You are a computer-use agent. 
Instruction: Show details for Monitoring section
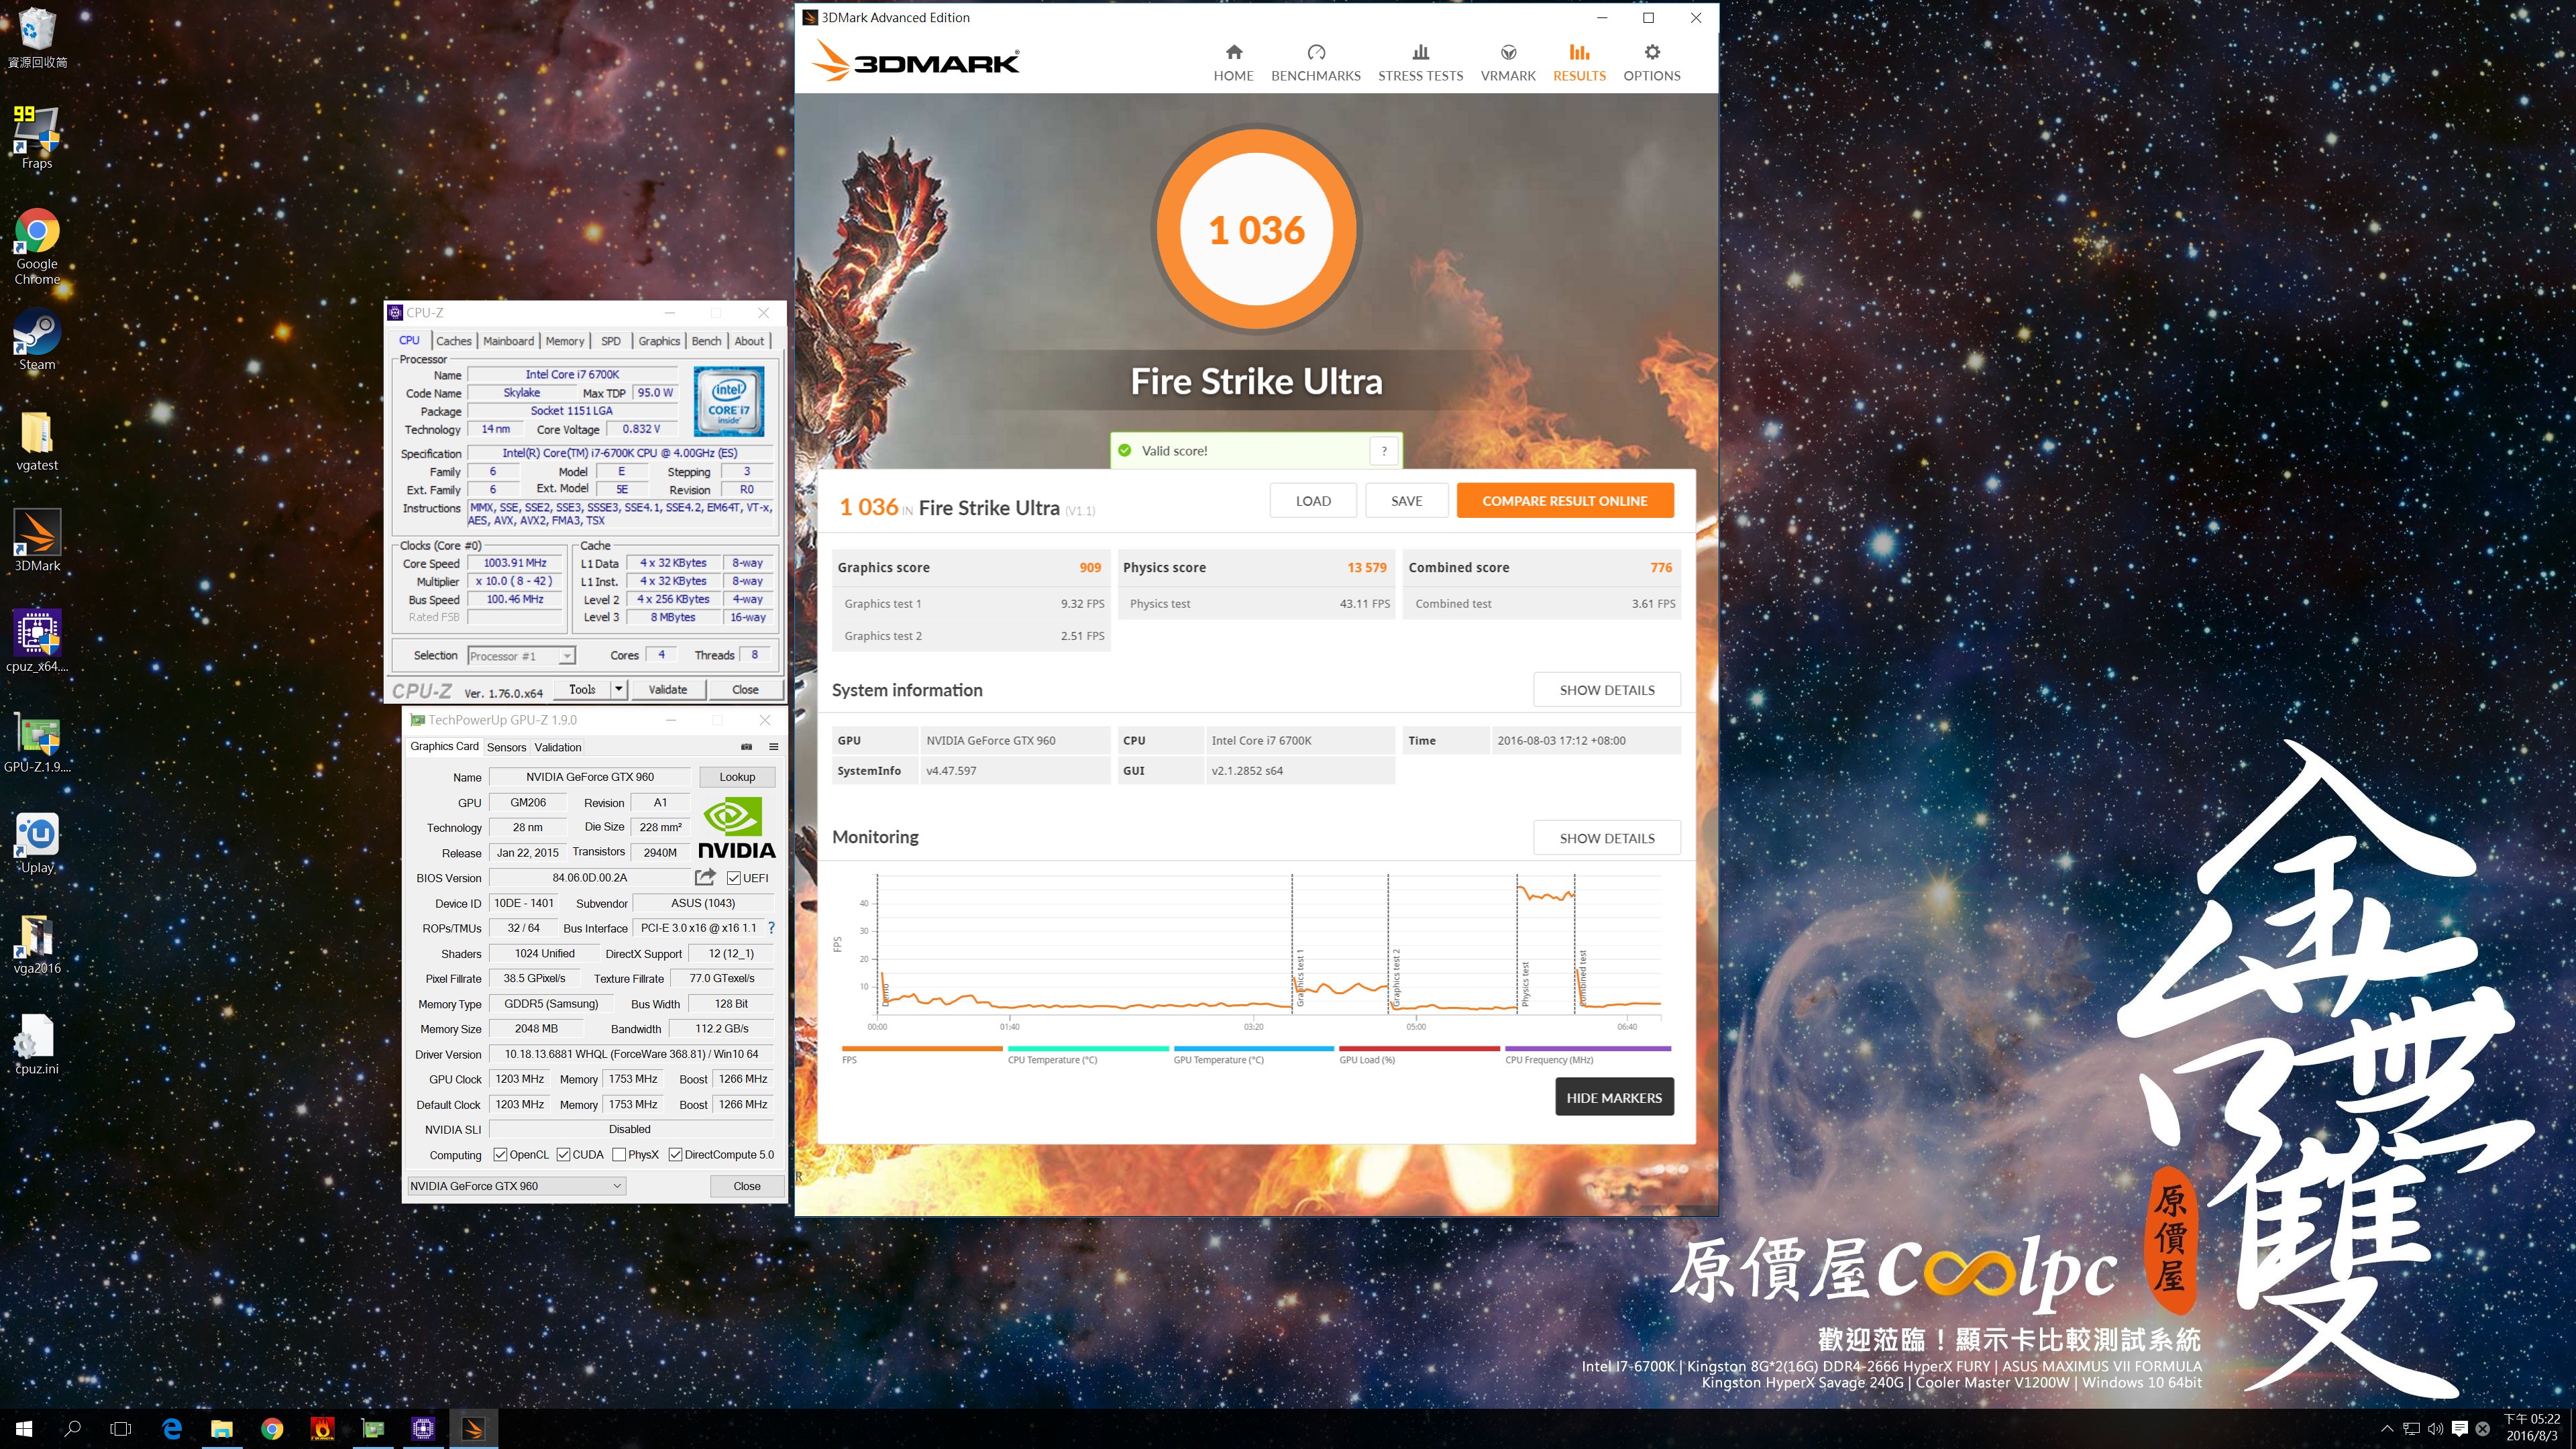tap(1606, 838)
